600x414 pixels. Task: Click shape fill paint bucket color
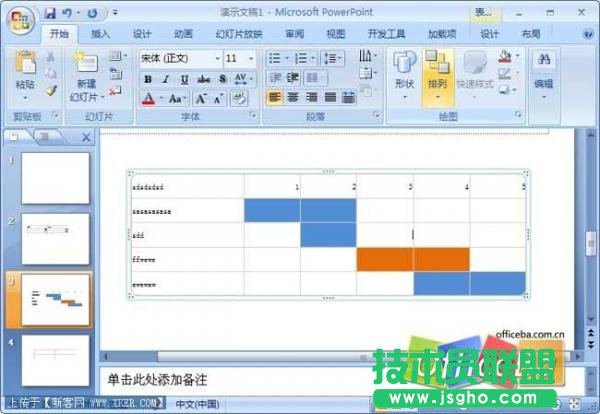505,56
